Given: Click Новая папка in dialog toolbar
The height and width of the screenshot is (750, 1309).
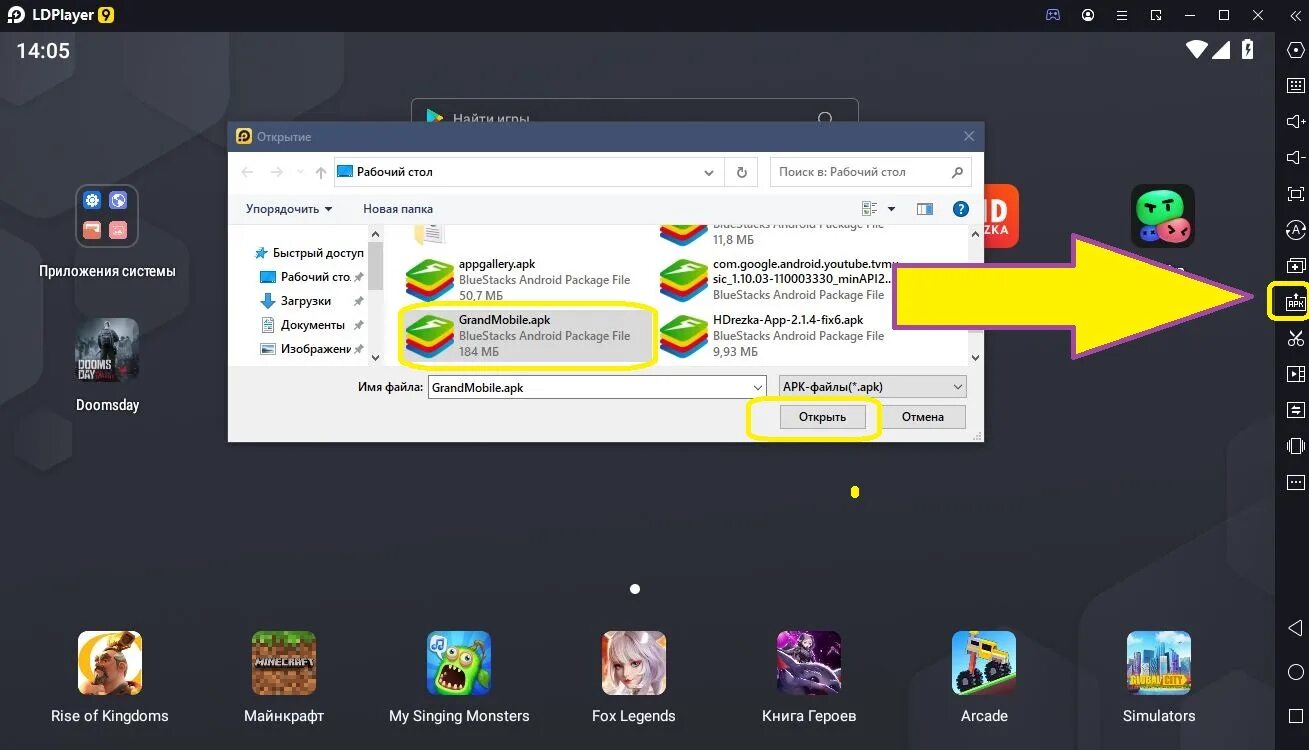Looking at the screenshot, I should point(398,209).
